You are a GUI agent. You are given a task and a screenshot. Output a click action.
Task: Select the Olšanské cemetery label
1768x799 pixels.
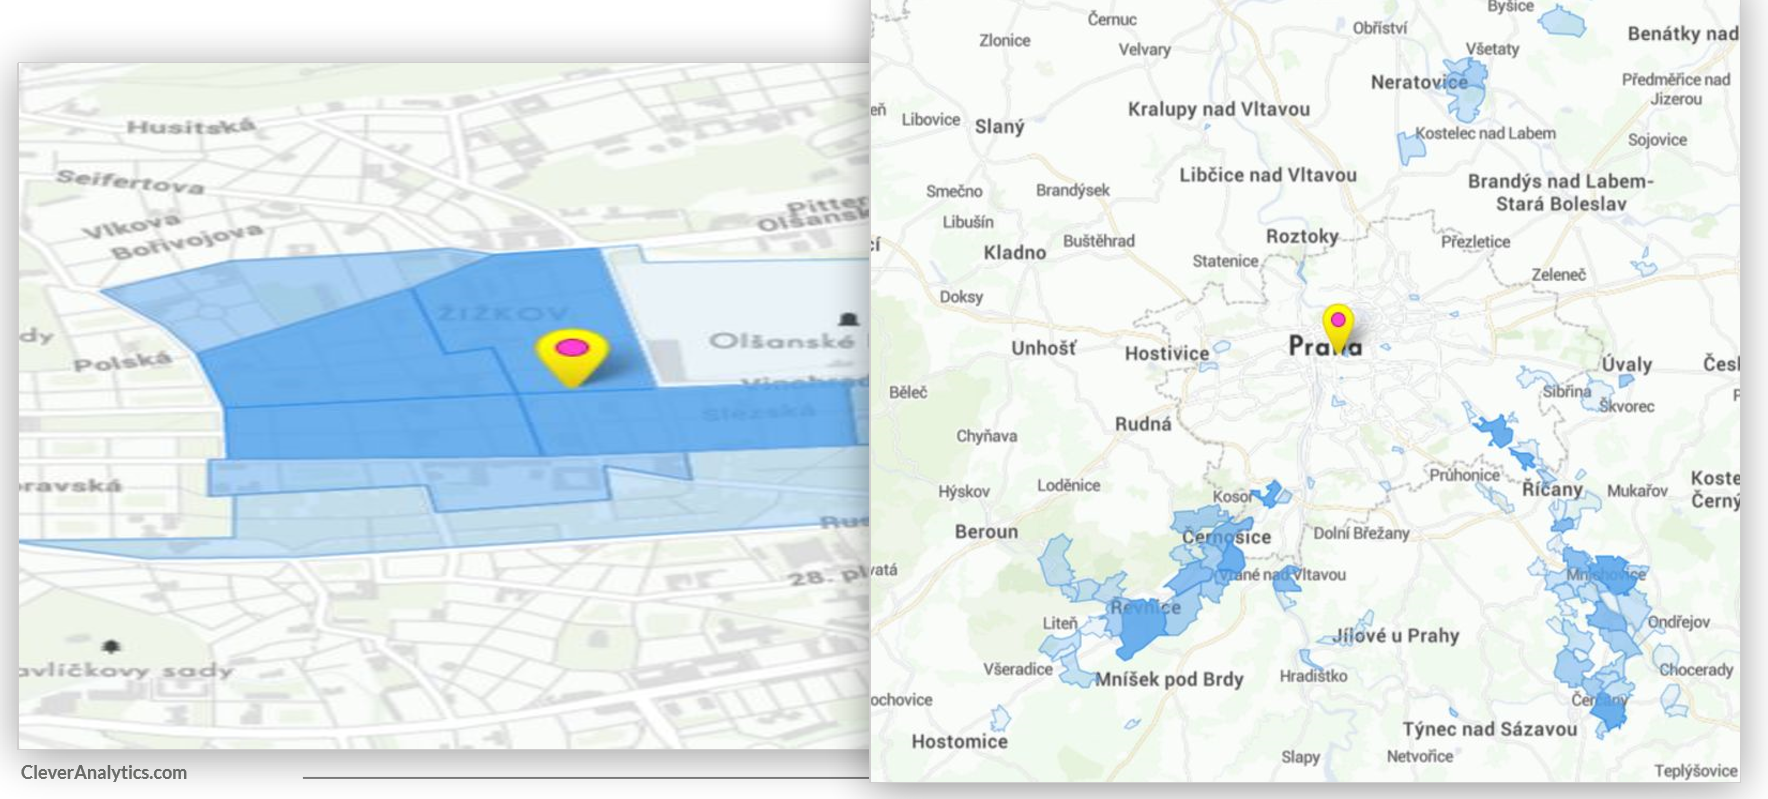(x=781, y=341)
